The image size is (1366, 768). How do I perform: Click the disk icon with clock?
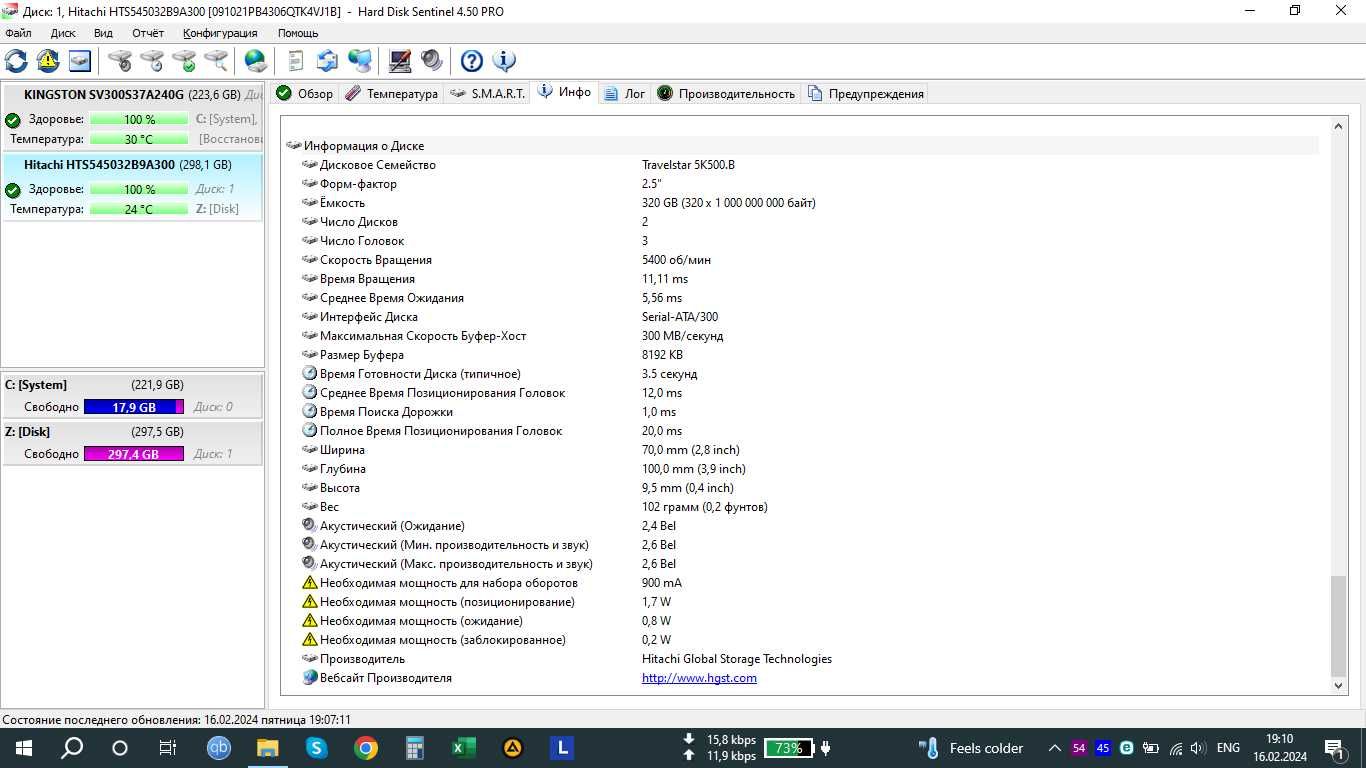pos(152,61)
